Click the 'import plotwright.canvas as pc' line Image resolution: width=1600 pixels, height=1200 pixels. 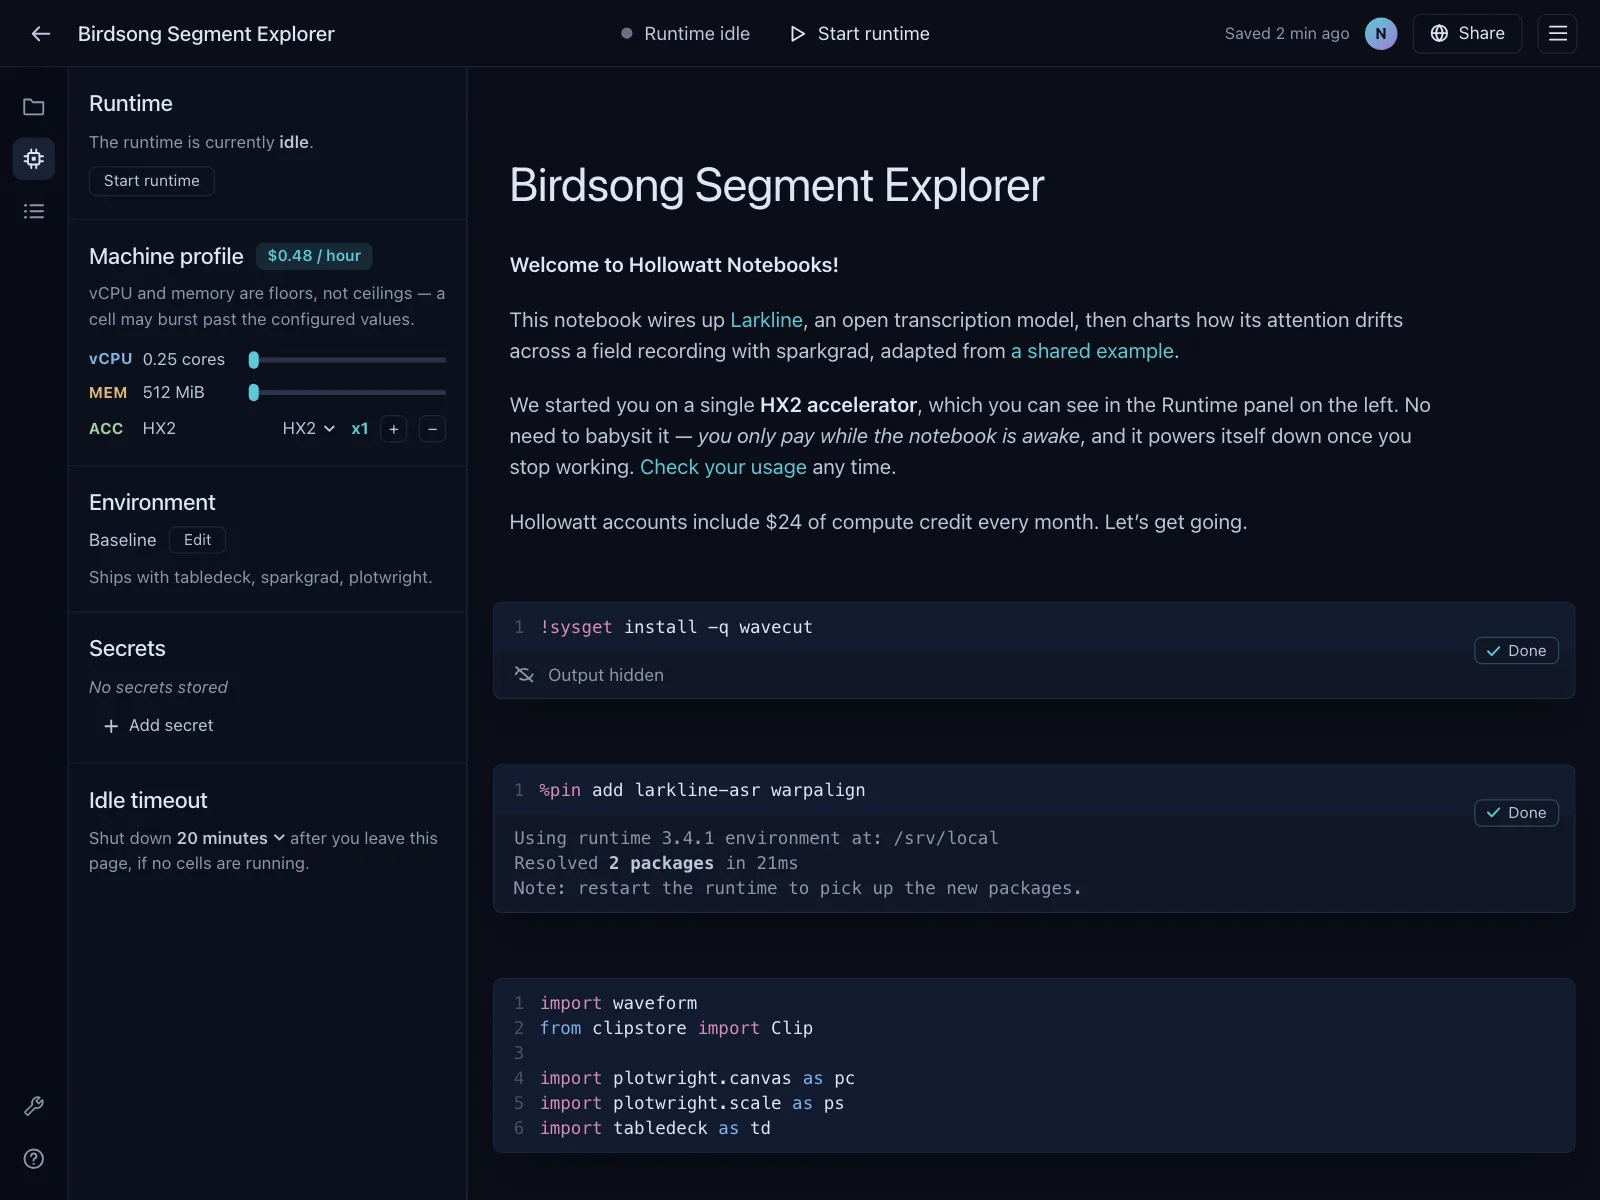click(x=697, y=1078)
